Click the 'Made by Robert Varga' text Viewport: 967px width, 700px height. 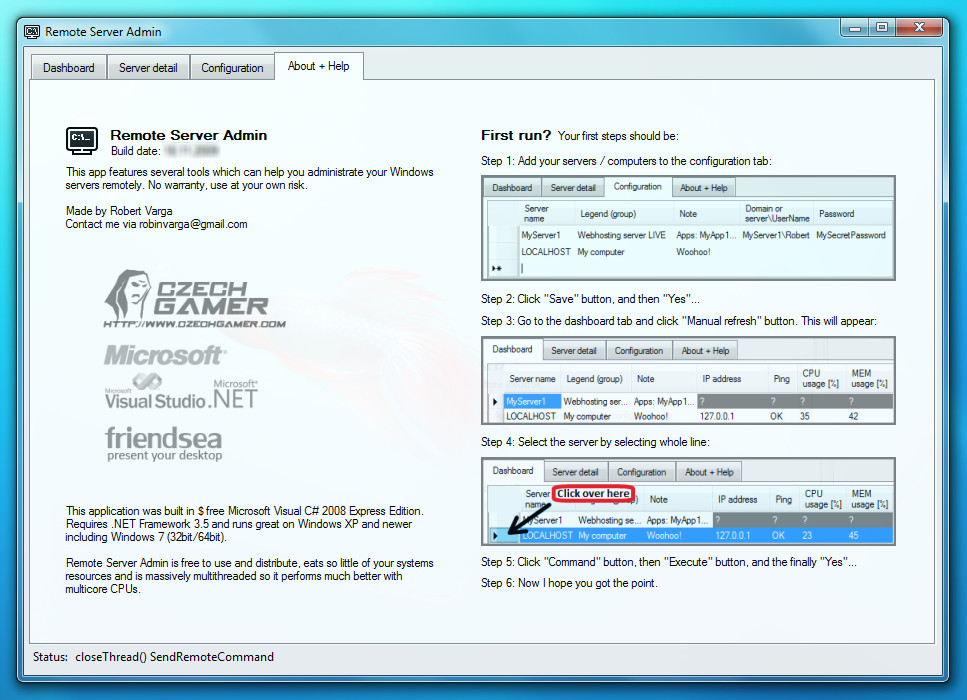[119, 211]
